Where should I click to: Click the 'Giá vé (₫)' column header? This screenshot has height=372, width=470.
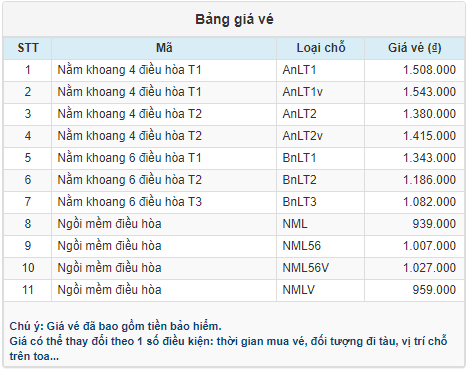pos(414,48)
